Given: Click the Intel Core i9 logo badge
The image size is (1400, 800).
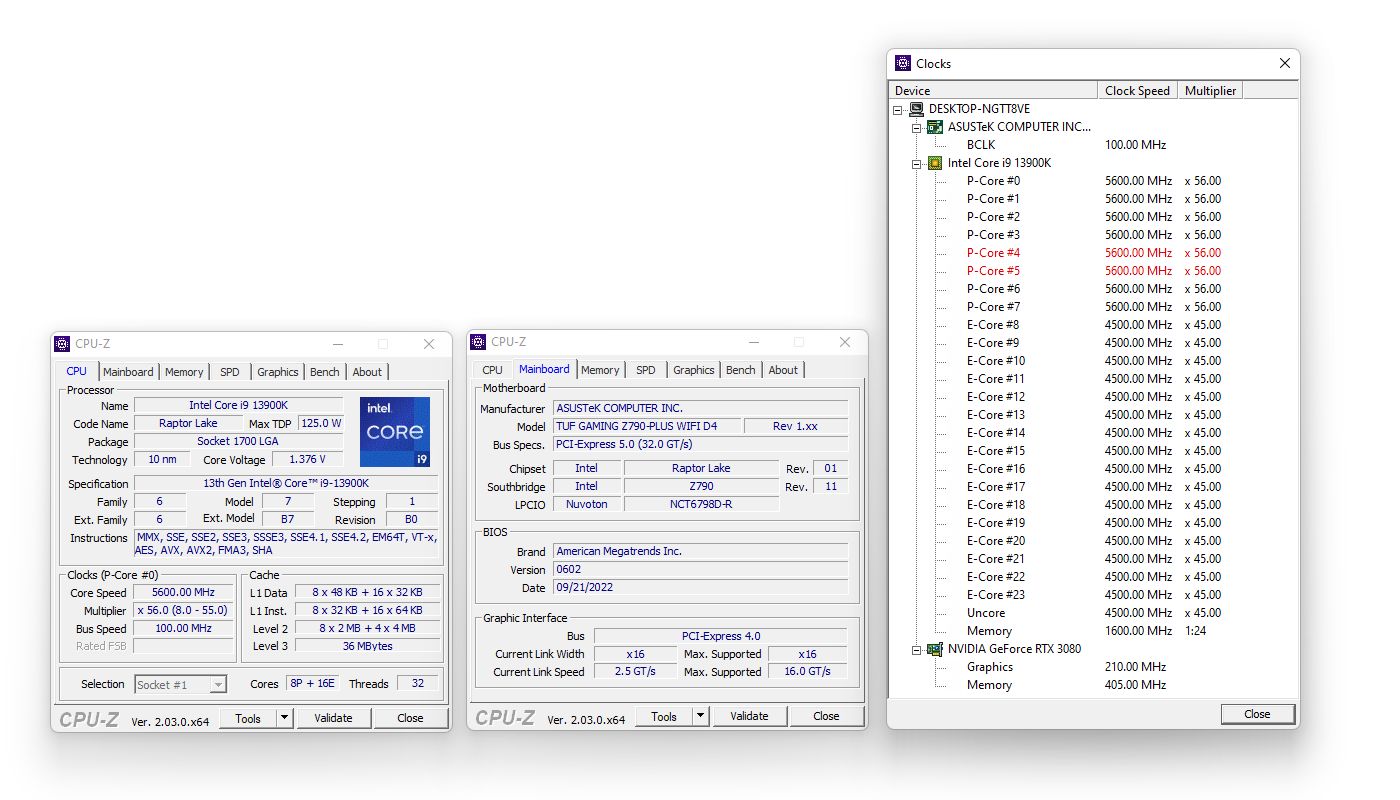Looking at the screenshot, I should click(395, 432).
